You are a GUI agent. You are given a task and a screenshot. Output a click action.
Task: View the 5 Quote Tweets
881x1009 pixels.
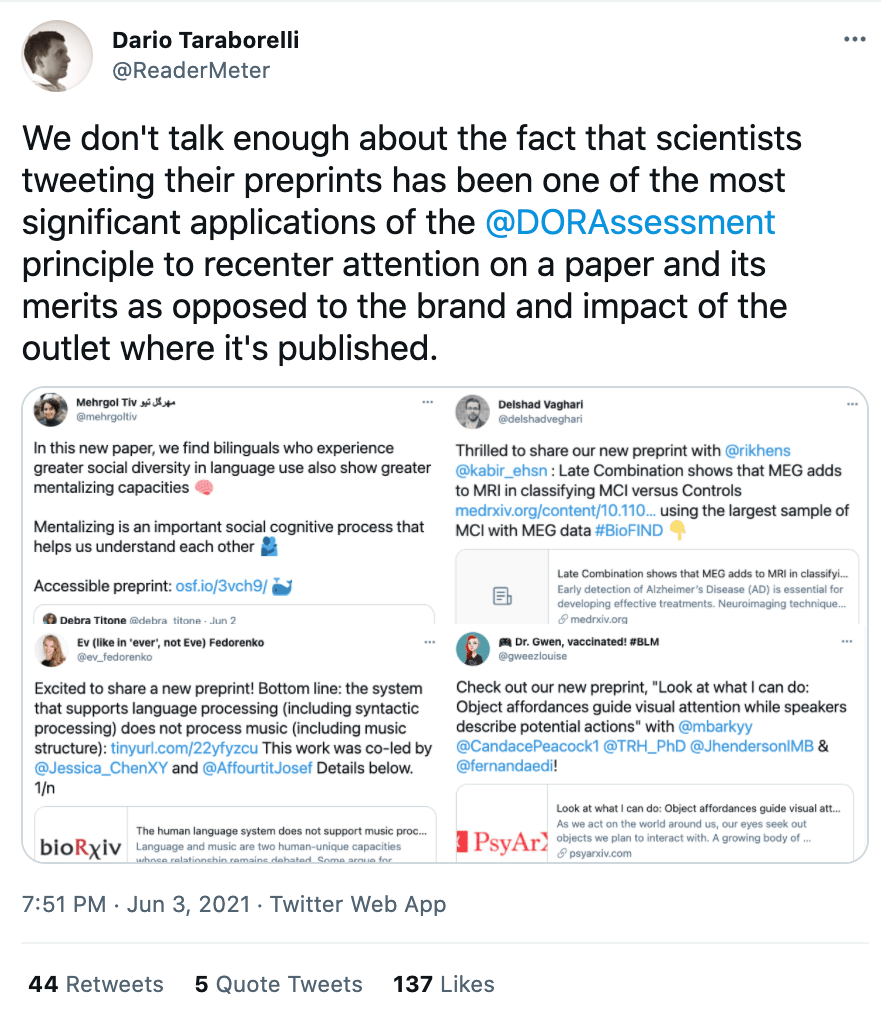tap(278, 984)
